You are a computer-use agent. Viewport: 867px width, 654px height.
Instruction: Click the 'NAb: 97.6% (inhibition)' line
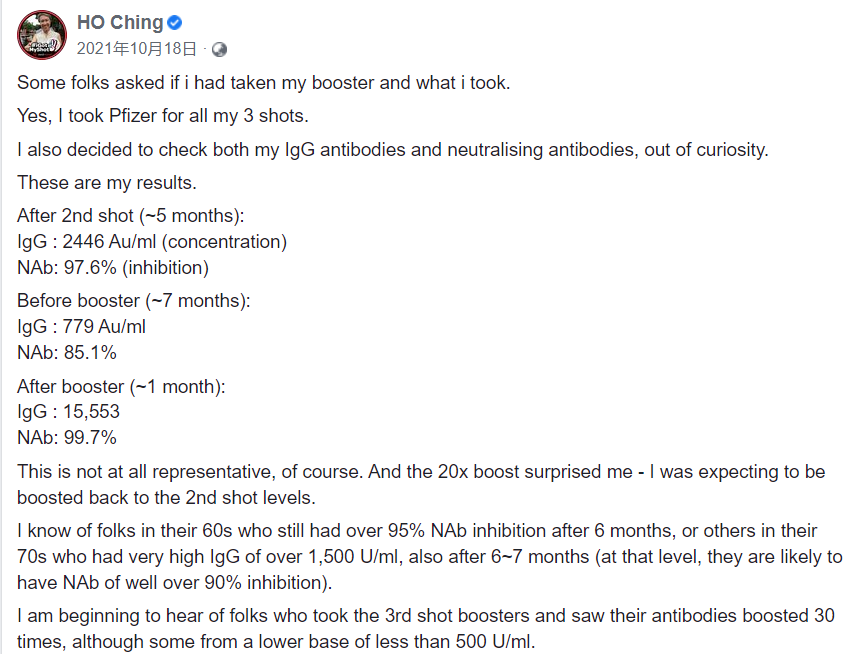click(x=113, y=268)
